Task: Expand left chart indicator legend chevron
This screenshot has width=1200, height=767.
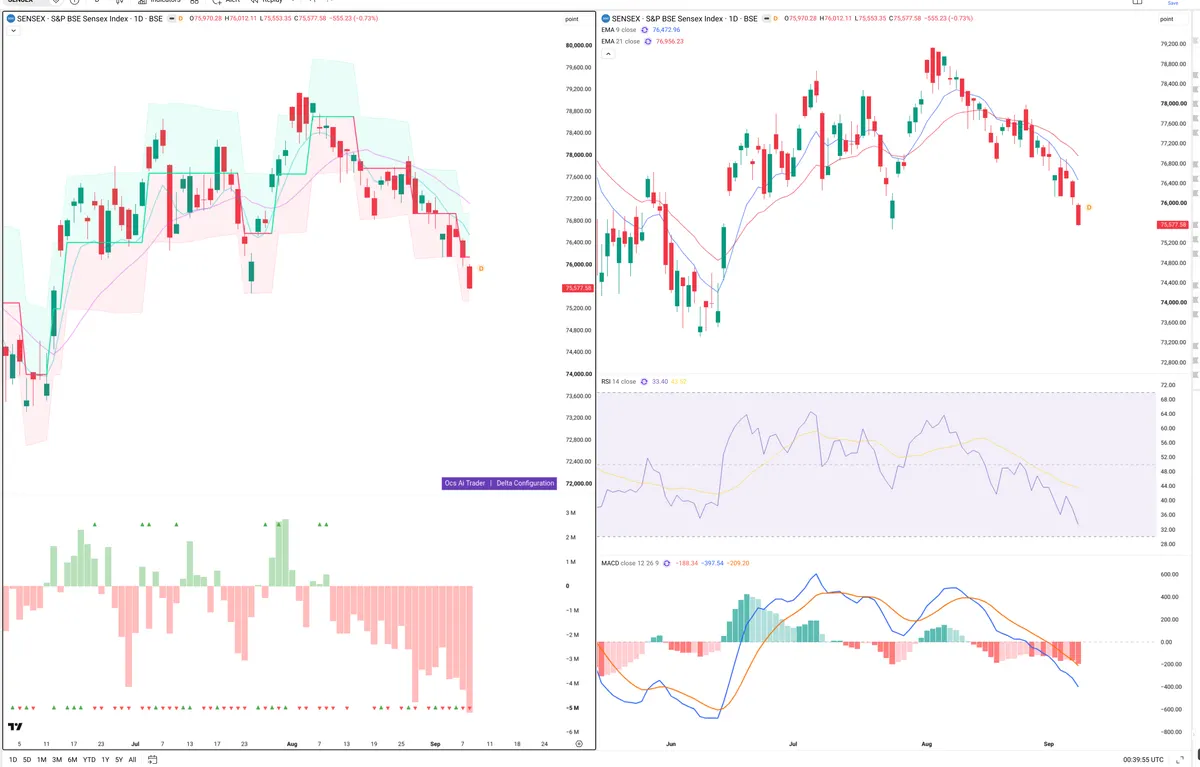Action: pyautogui.click(x=13, y=31)
